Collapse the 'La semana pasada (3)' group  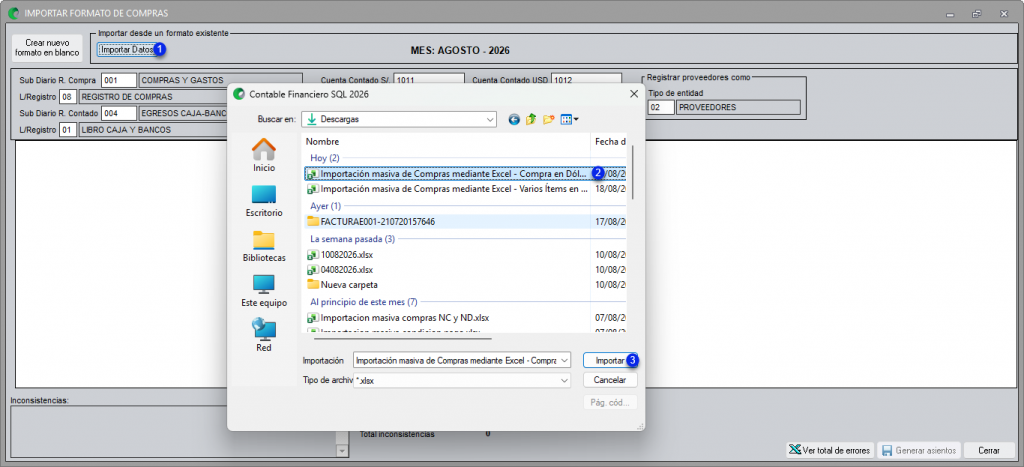tap(352, 239)
